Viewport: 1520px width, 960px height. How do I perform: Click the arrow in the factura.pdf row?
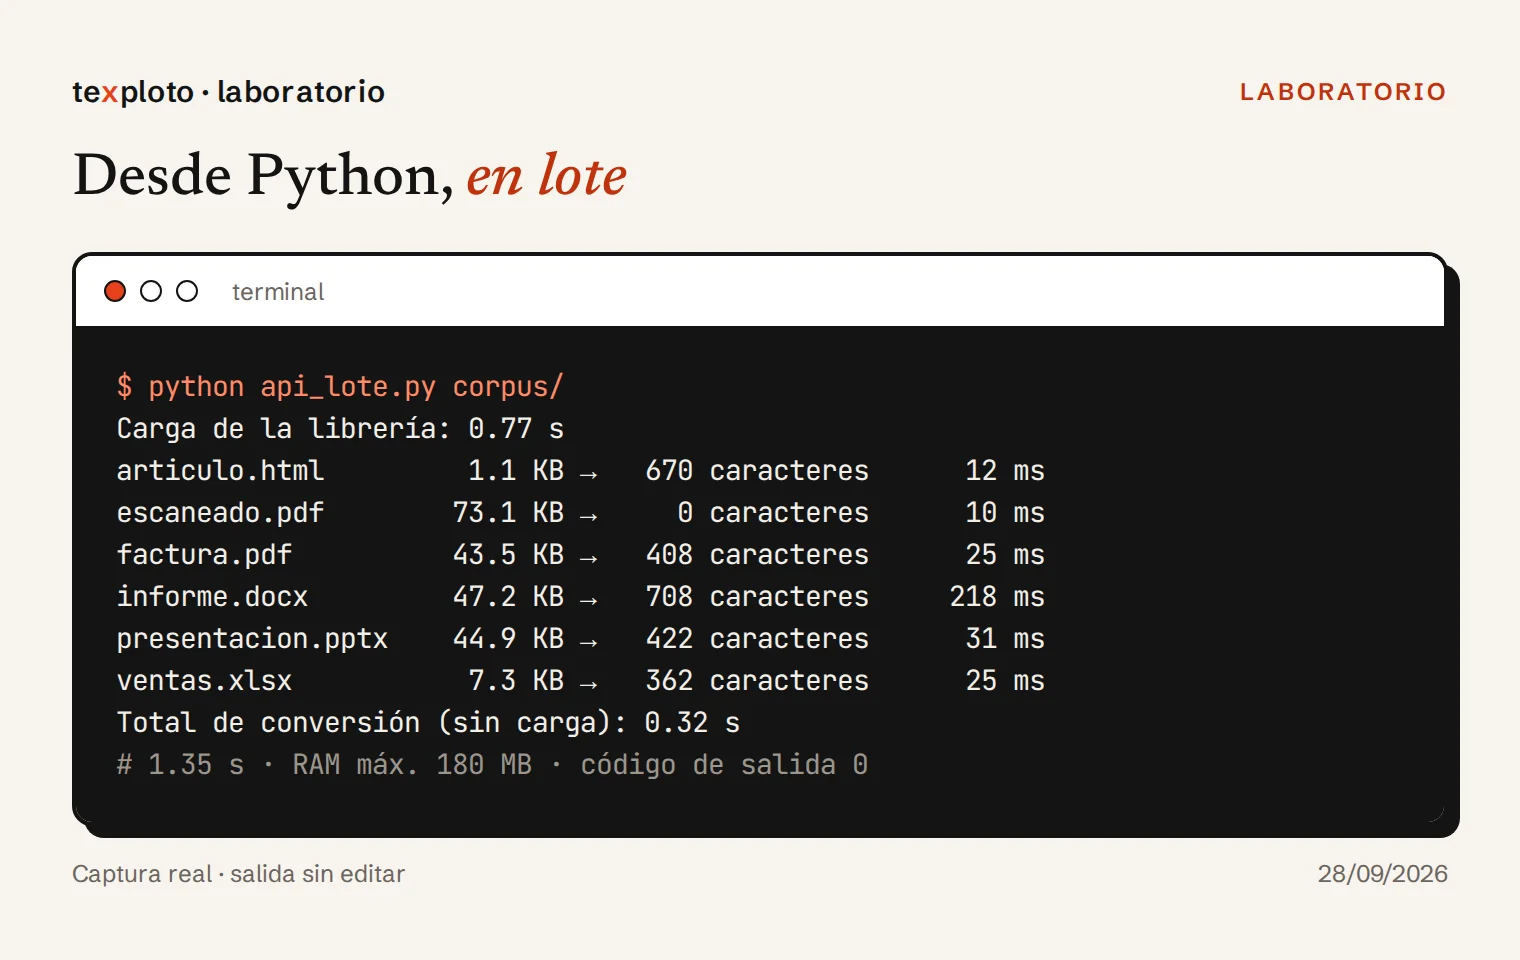[x=588, y=558]
